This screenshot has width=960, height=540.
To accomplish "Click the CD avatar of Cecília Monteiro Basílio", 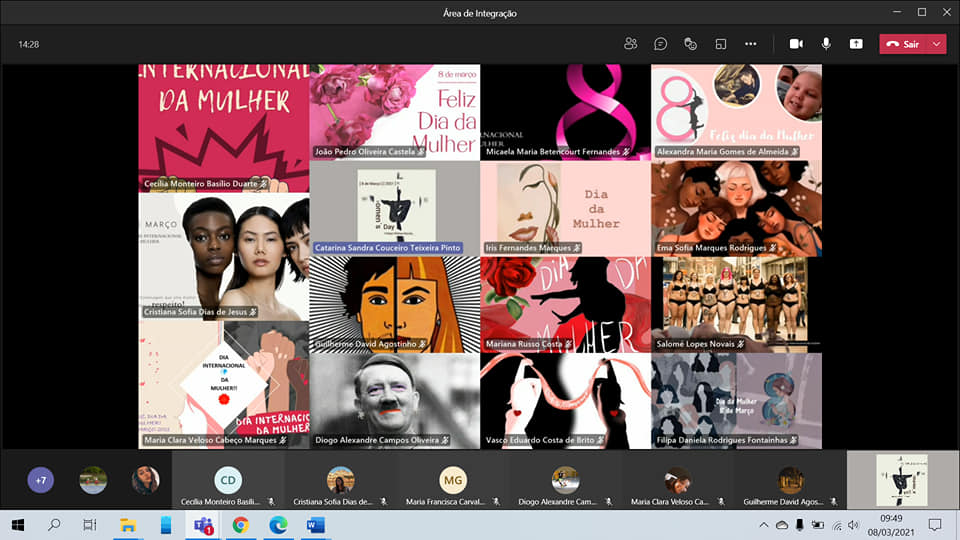I will 228,480.
